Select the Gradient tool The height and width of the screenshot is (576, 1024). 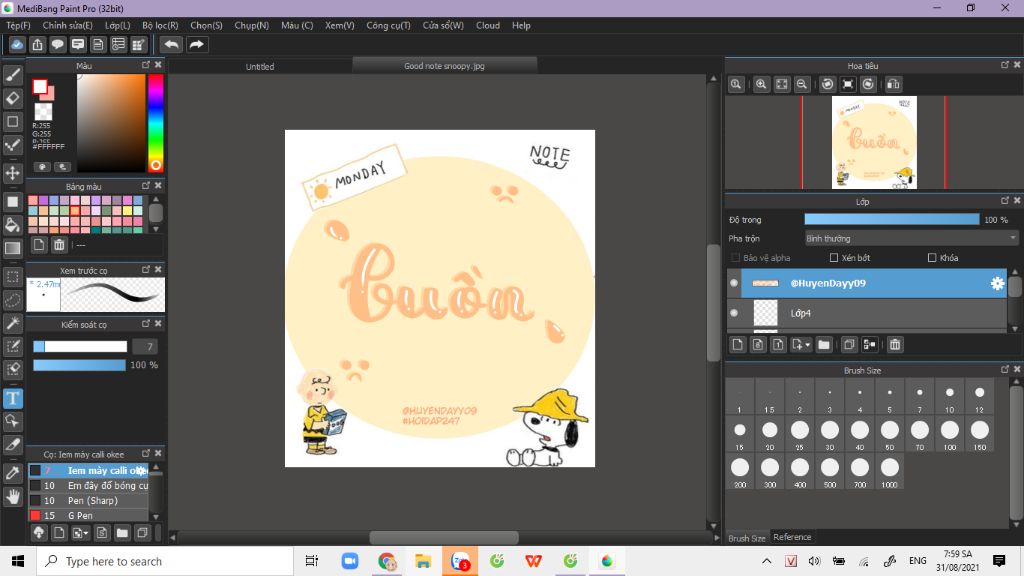[12, 248]
